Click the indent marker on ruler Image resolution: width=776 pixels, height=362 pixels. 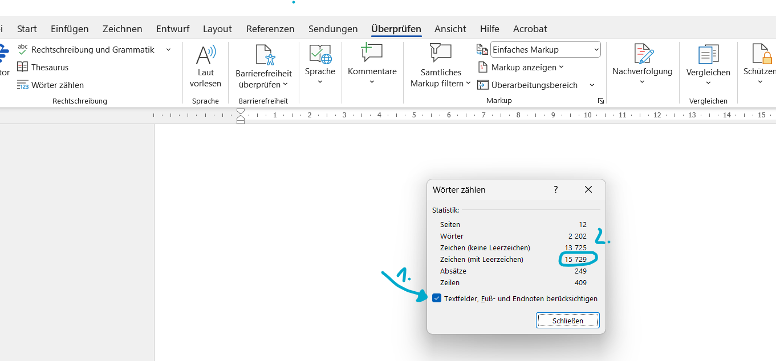coord(241,115)
